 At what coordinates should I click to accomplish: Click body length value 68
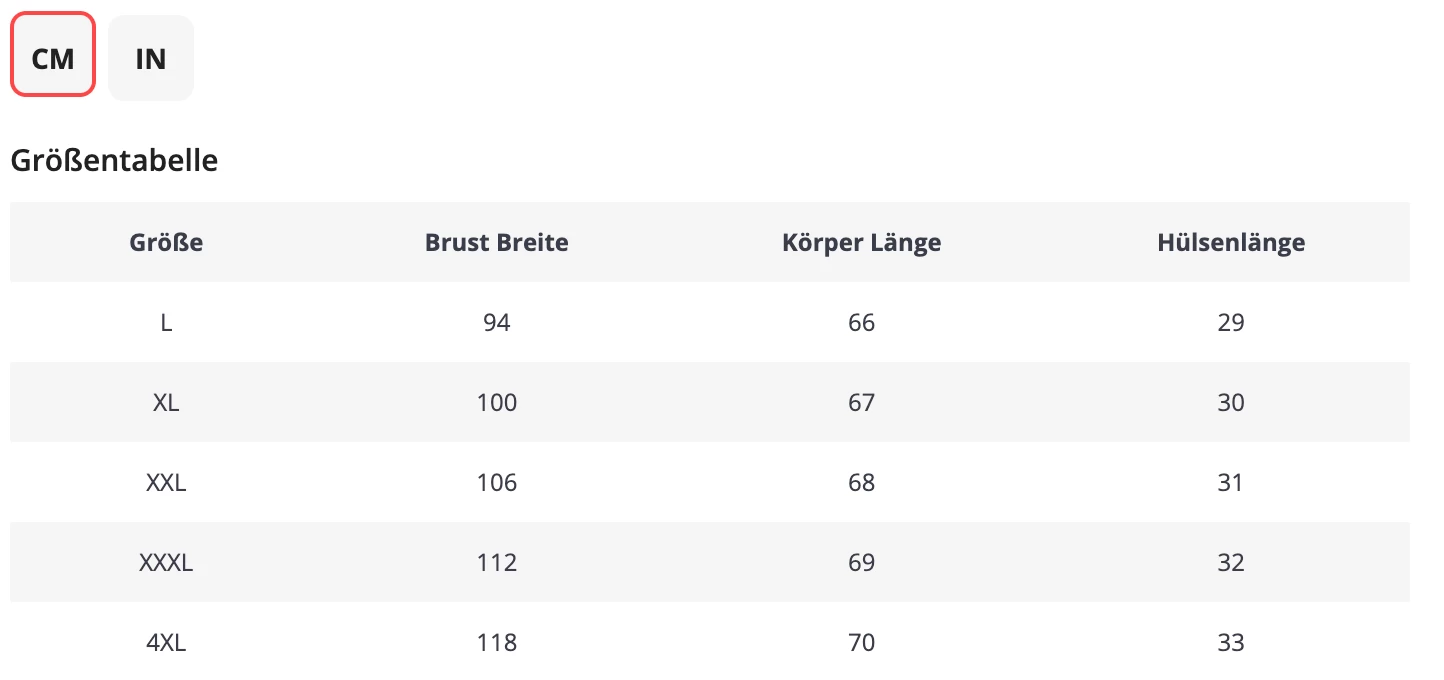coord(861,482)
